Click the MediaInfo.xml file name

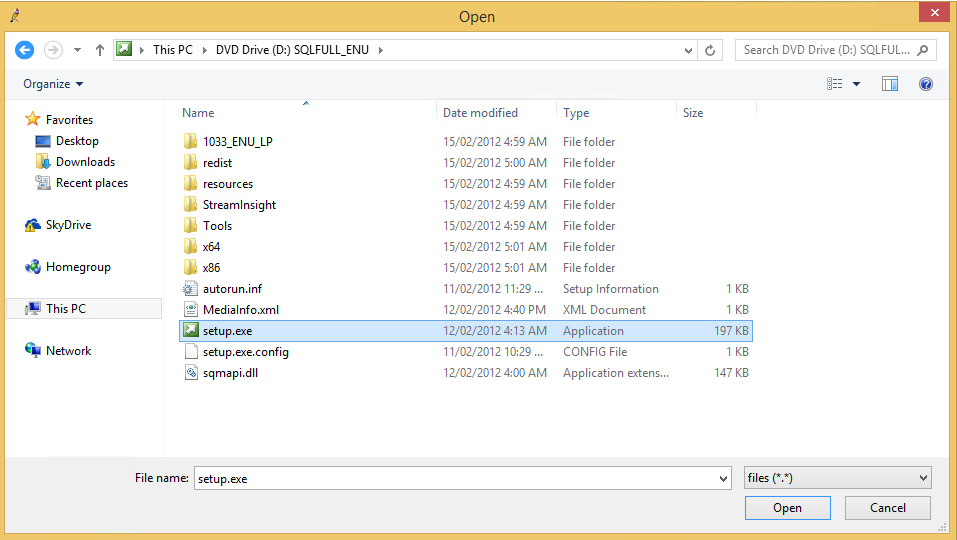240,310
